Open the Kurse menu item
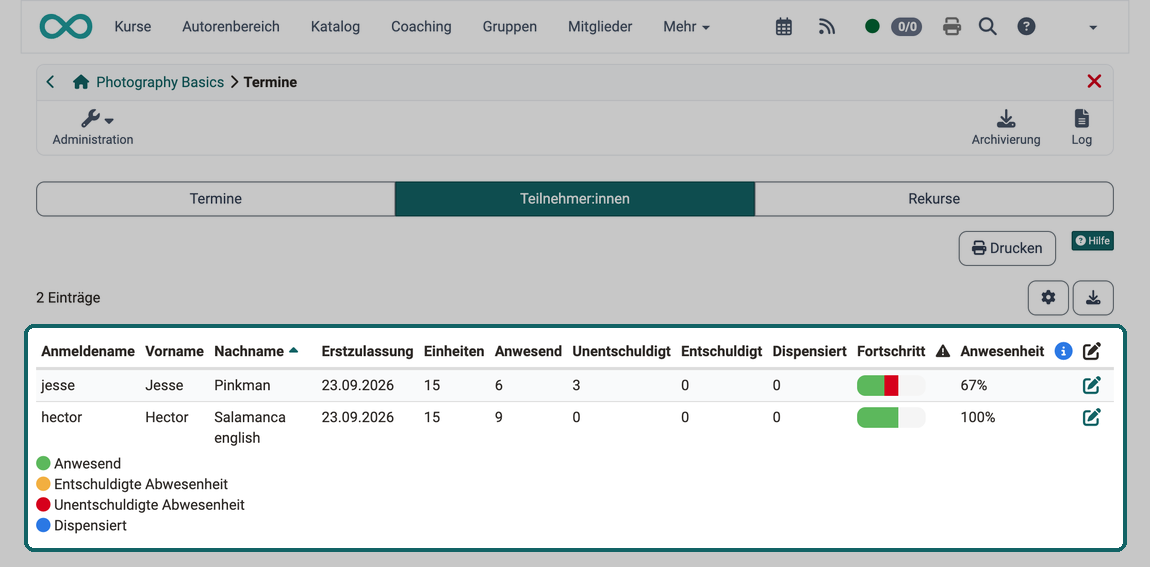The height and width of the screenshot is (567, 1150). (x=133, y=27)
